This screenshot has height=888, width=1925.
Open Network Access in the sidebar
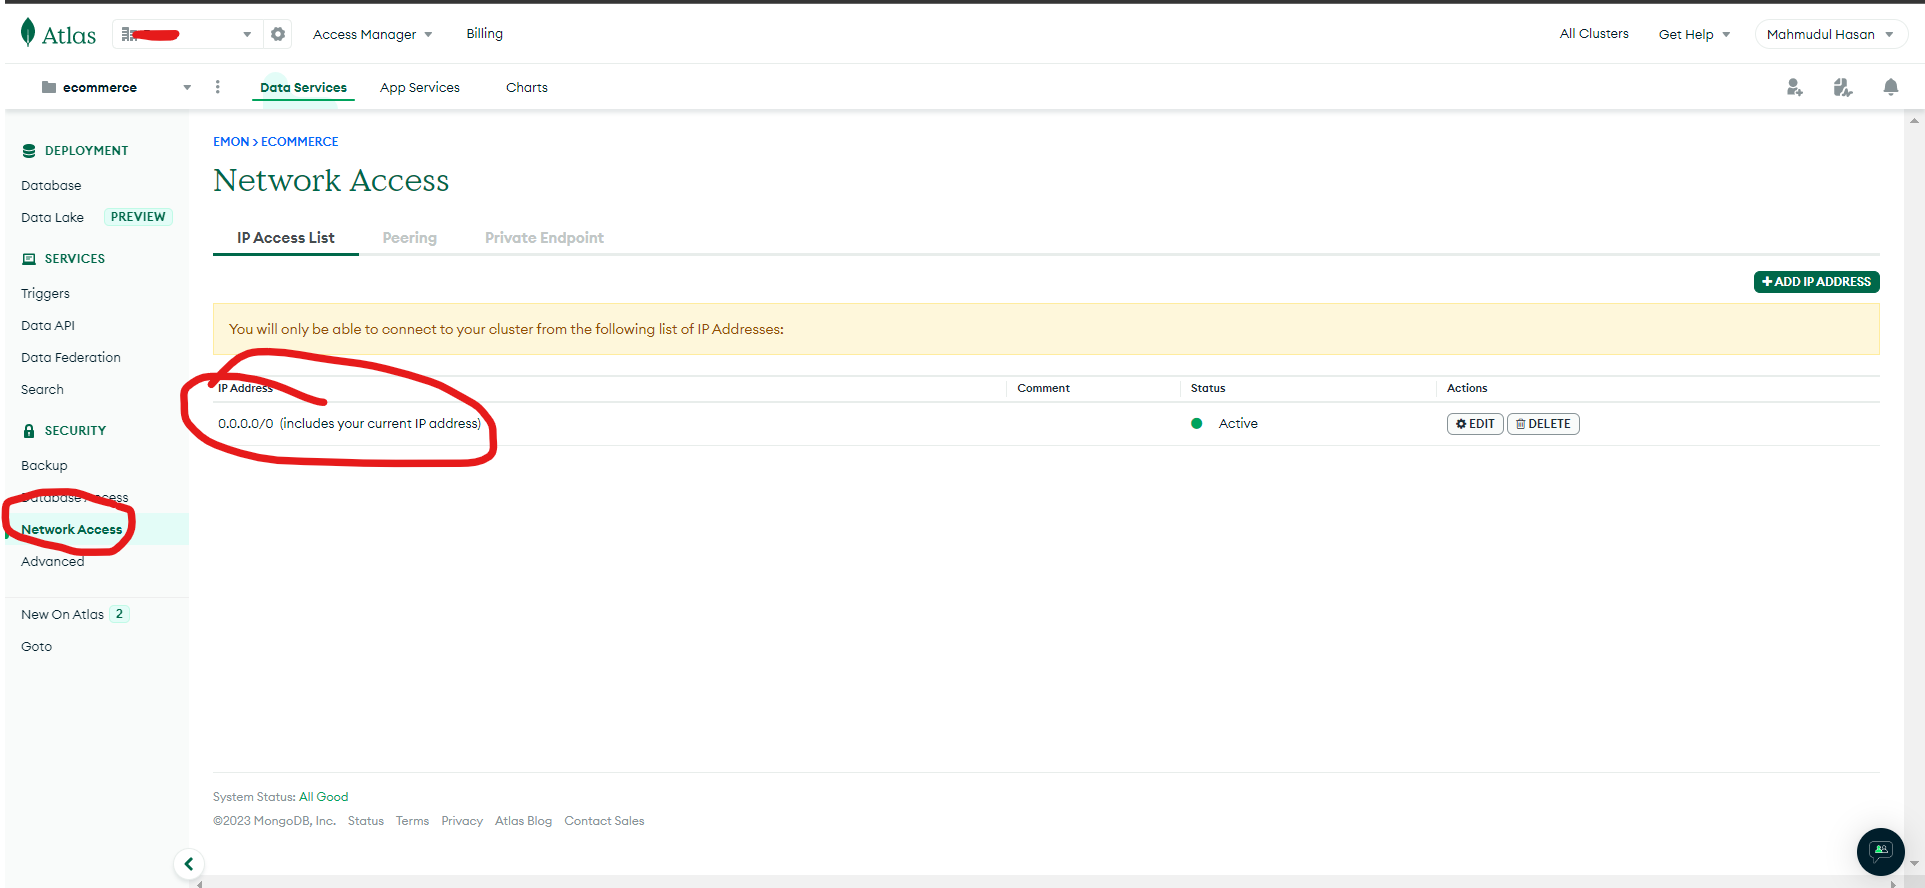(x=72, y=530)
